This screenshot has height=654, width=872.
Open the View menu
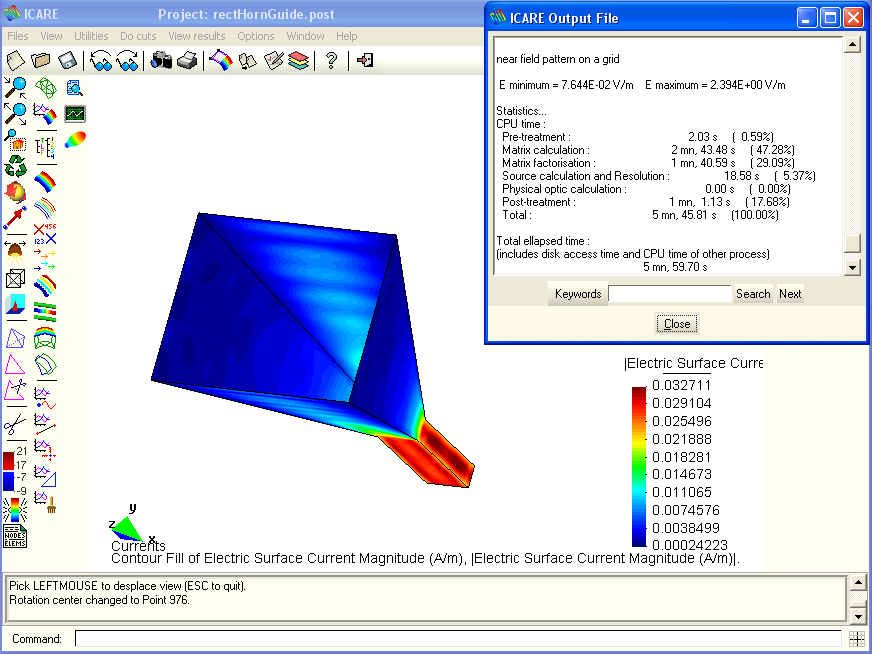51,36
